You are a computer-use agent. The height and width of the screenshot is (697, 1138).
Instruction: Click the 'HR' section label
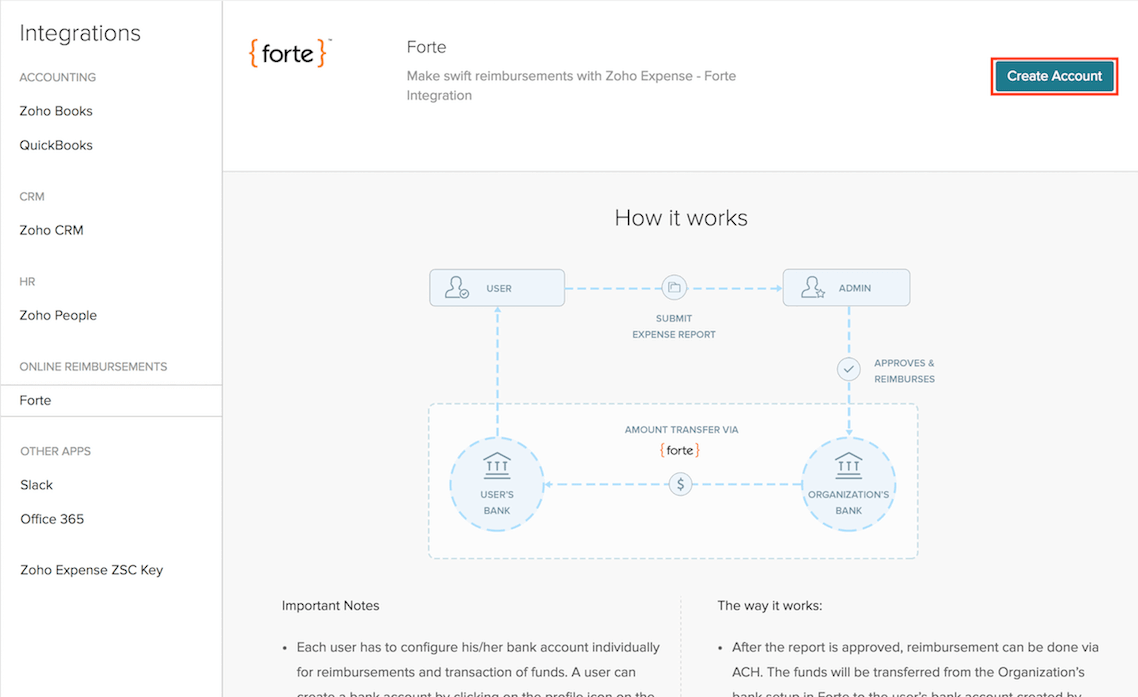(27, 282)
